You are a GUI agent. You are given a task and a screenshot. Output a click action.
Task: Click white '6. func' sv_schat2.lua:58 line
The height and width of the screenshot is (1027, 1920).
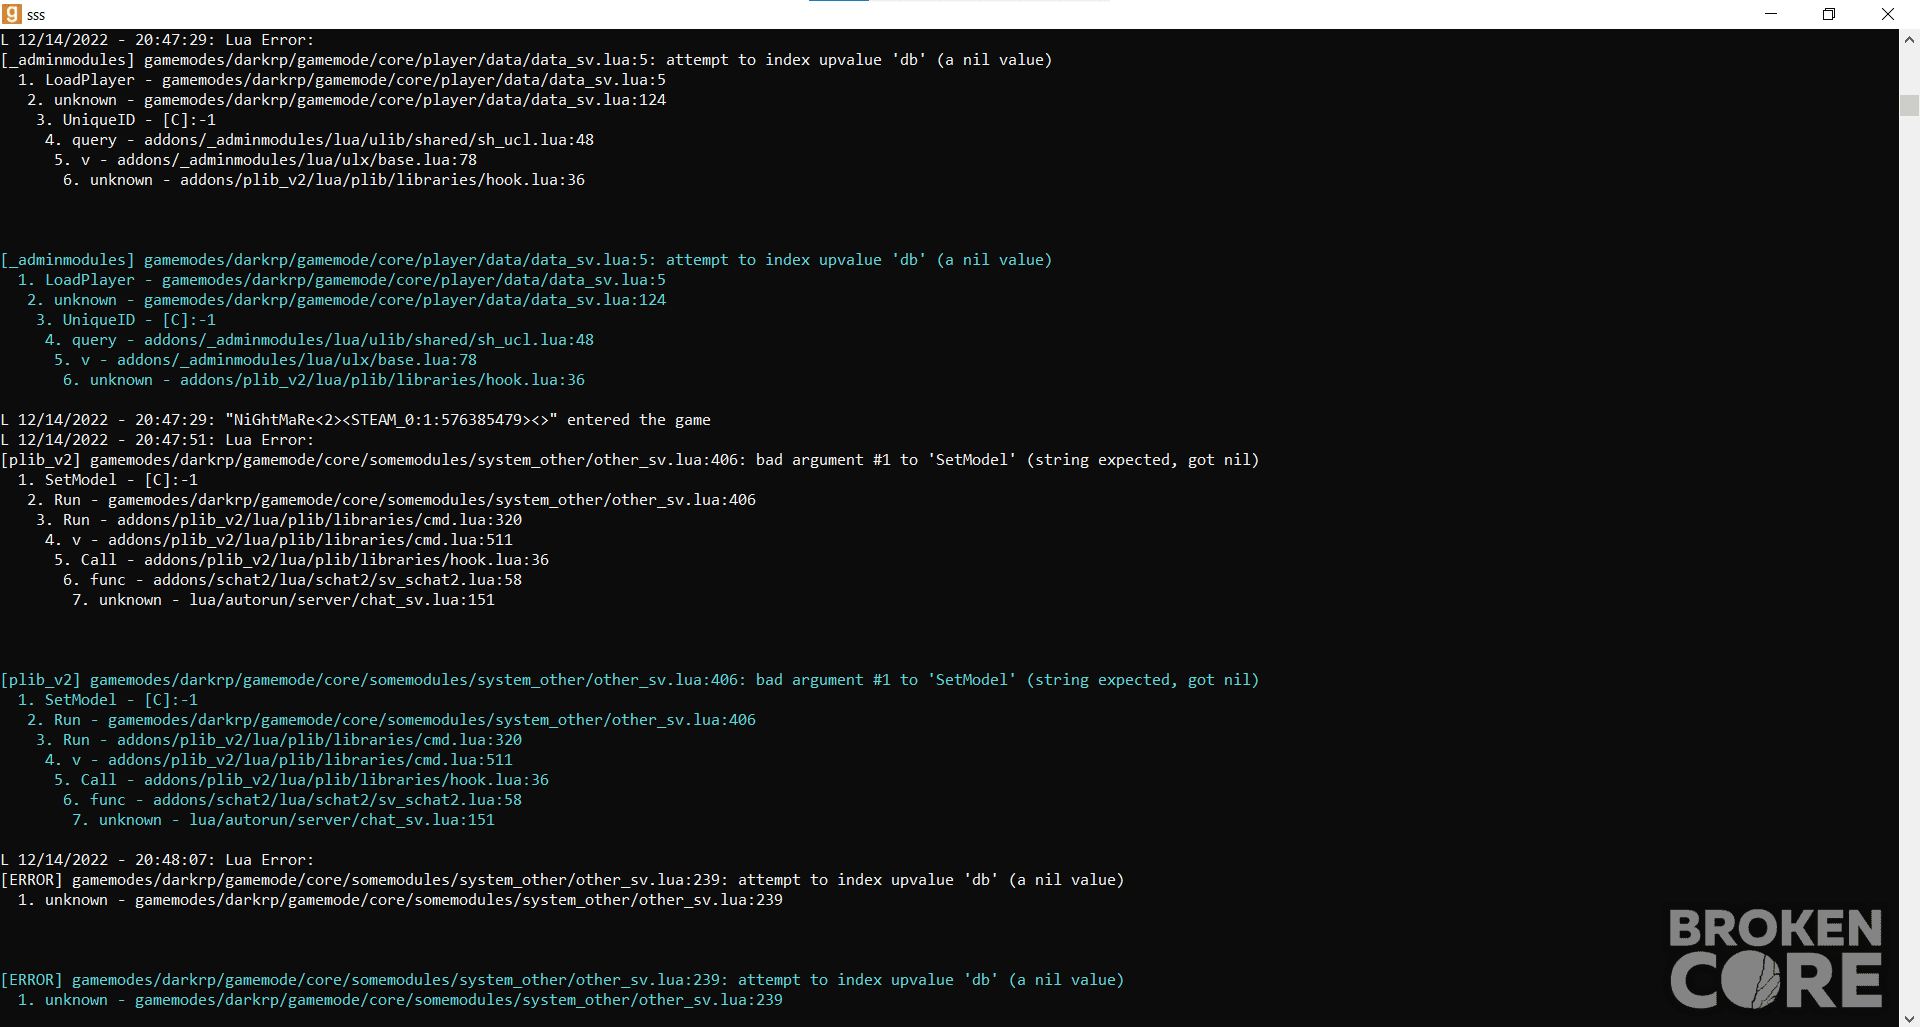click(x=292, y=580)
